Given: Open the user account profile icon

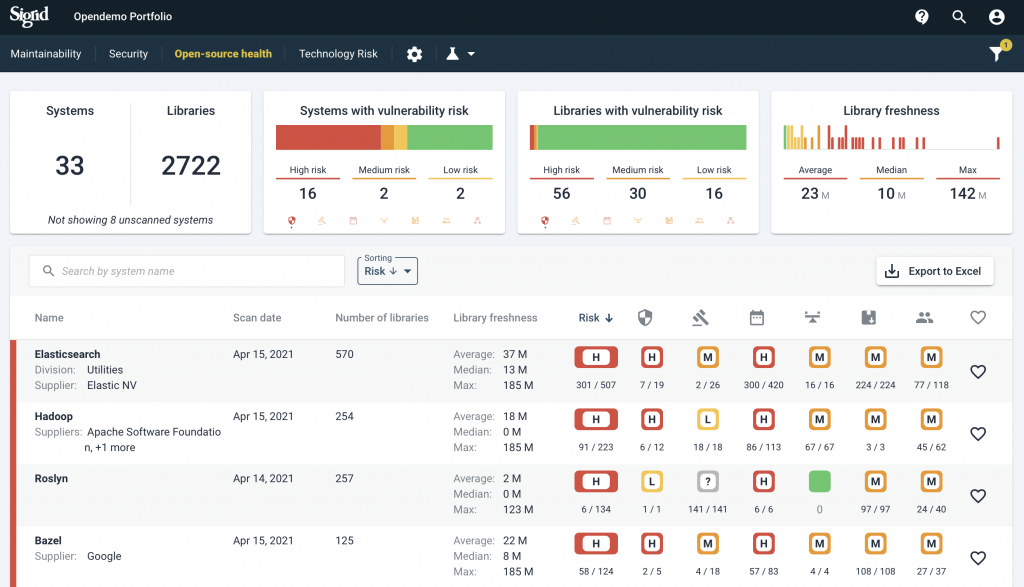Looking at the screenshot, I should 996,17.
